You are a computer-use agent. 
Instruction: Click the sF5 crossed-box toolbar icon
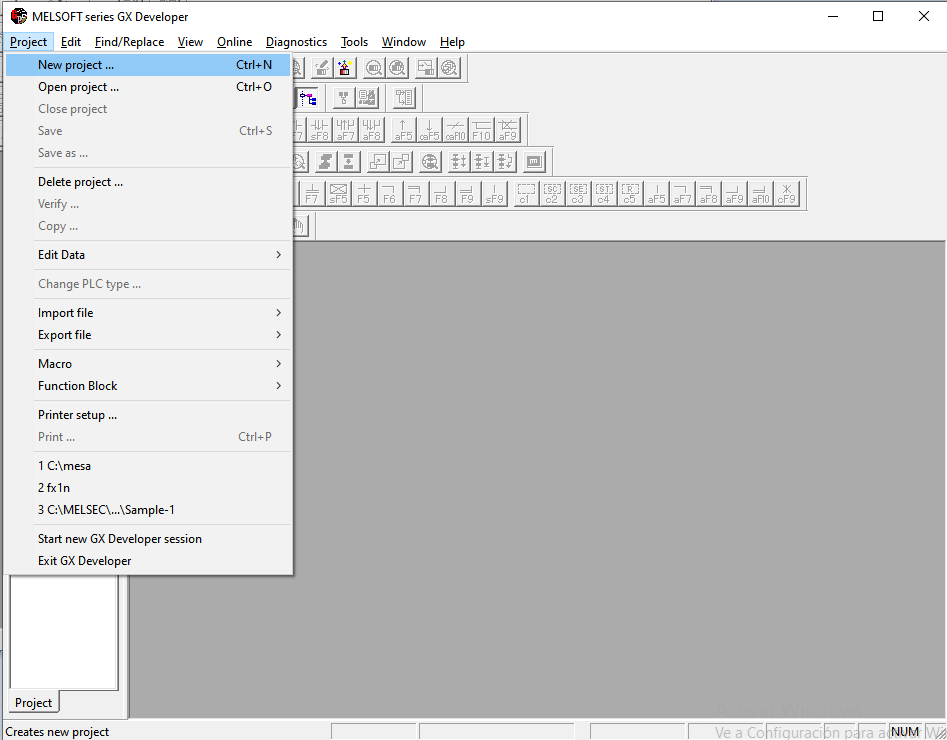click(338, 193)
